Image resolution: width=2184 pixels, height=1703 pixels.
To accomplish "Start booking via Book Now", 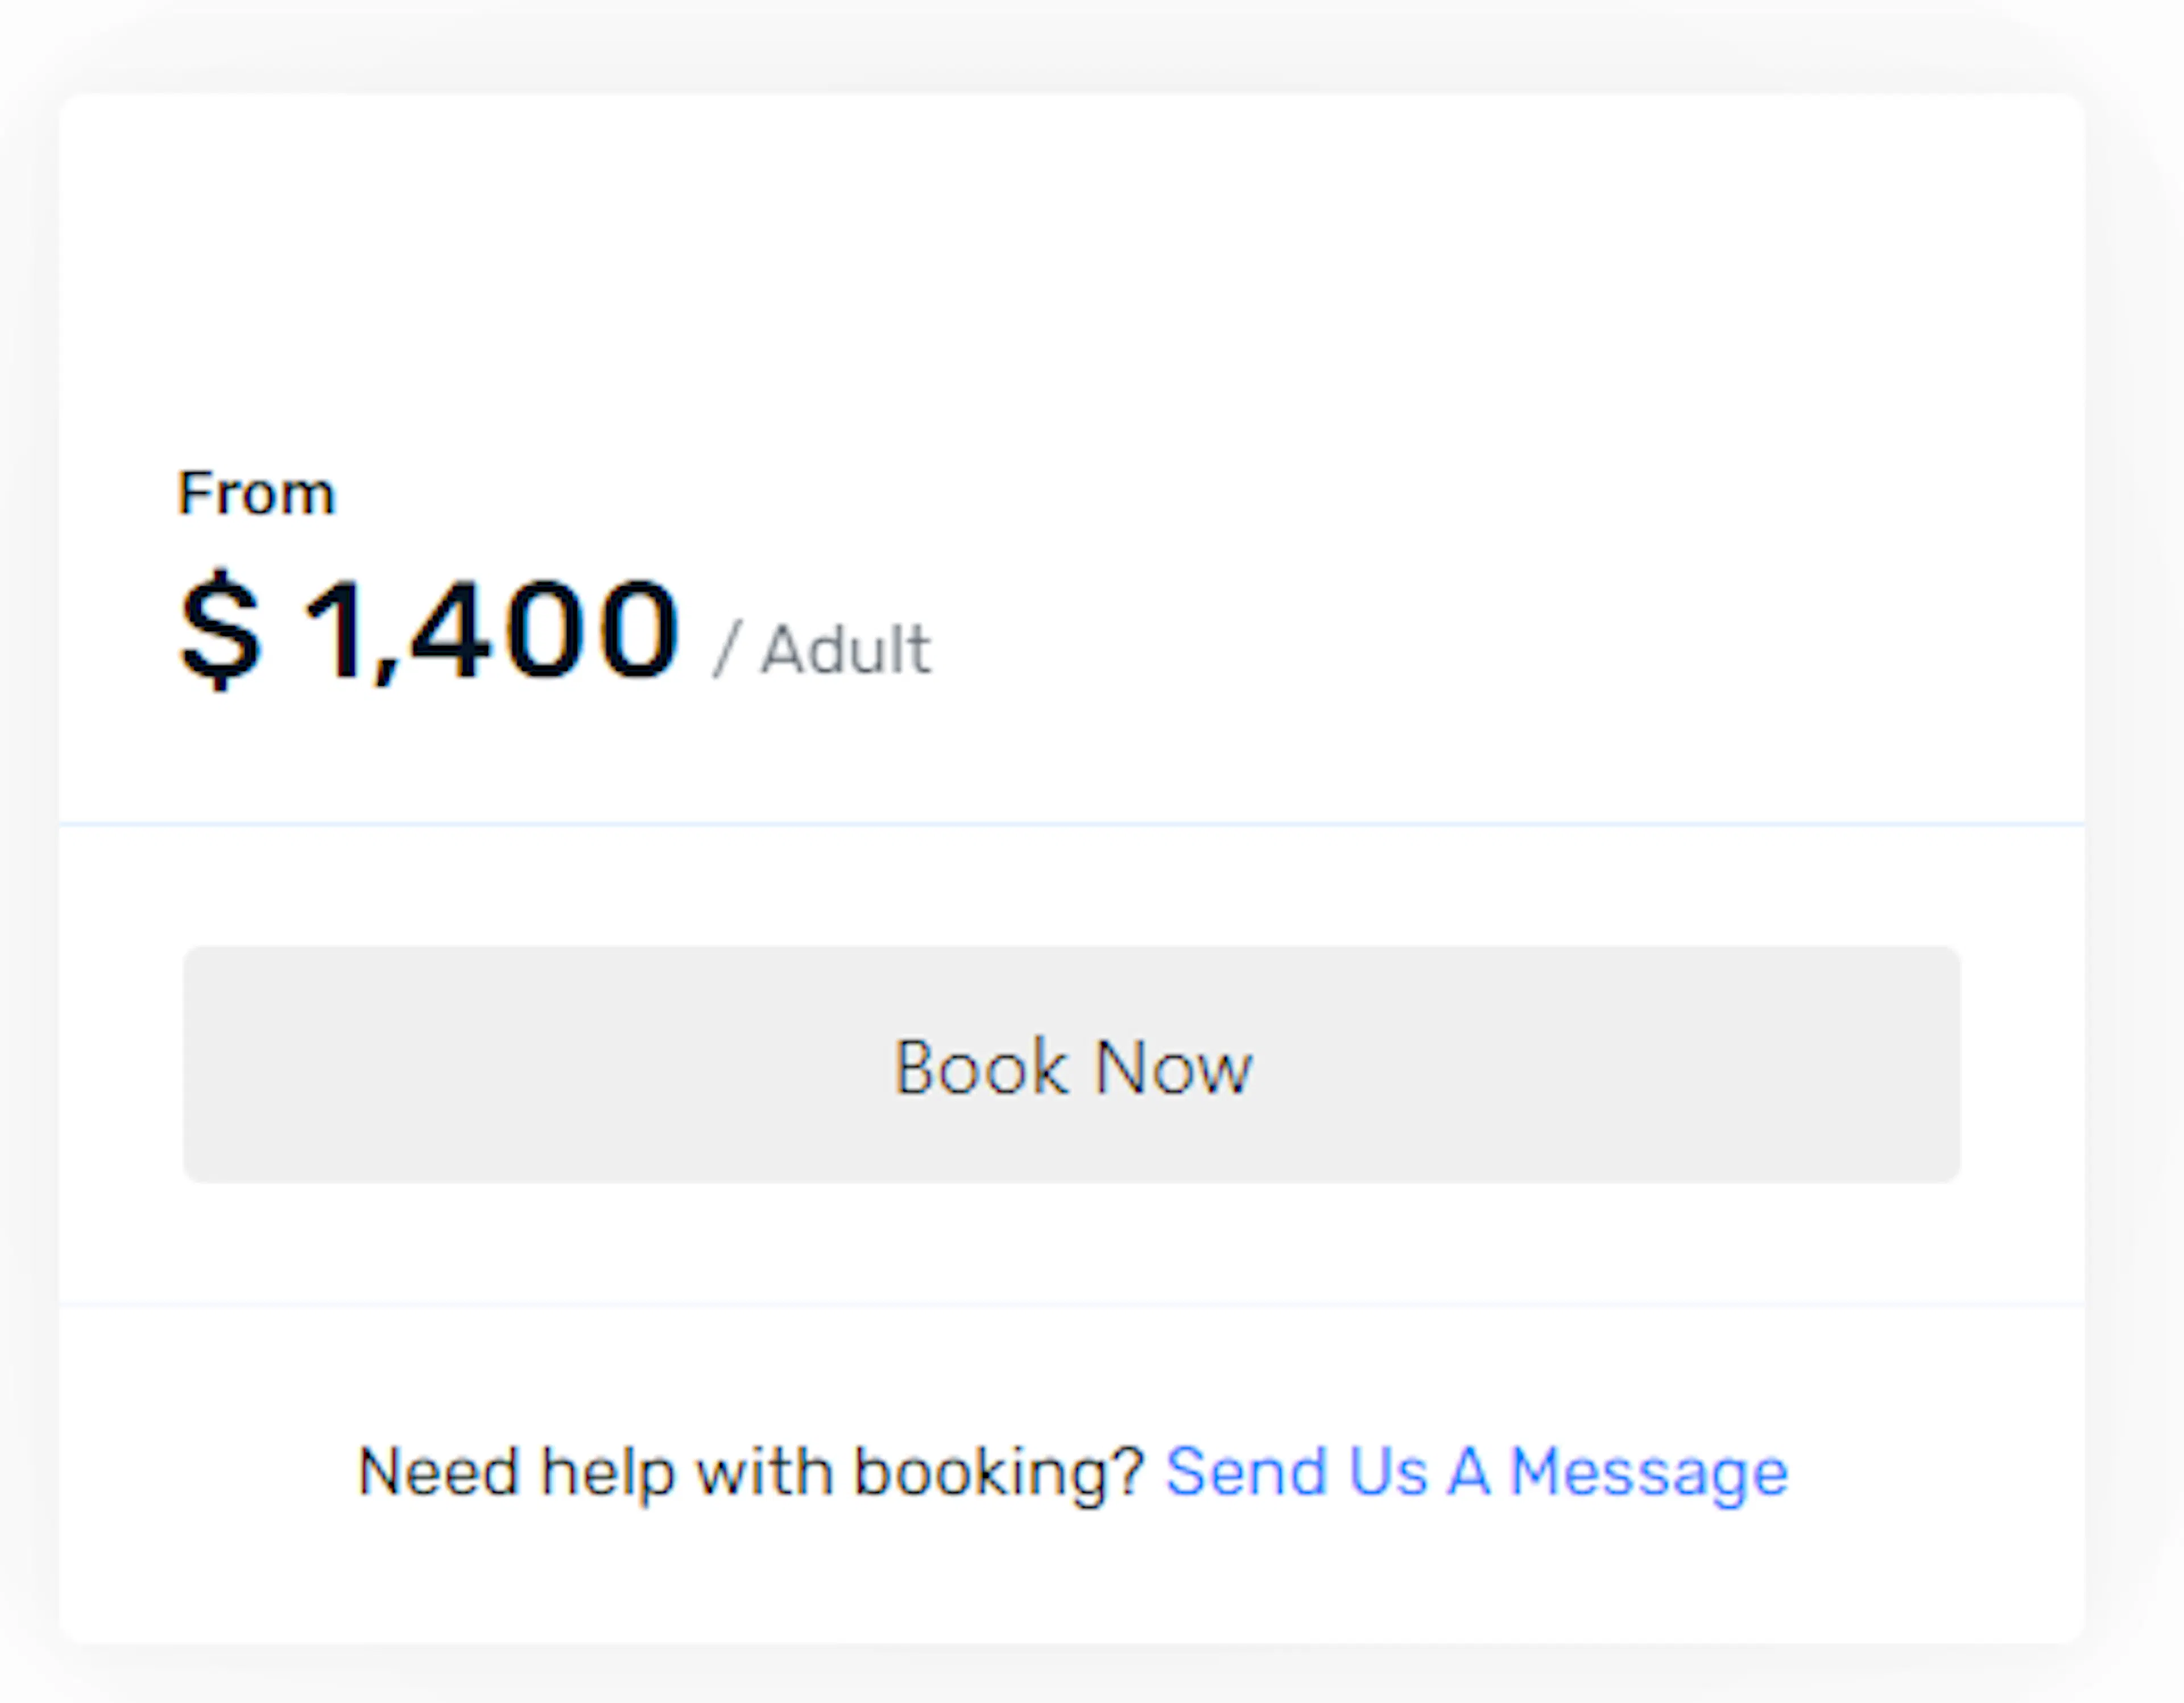I will point(1071,1064).
